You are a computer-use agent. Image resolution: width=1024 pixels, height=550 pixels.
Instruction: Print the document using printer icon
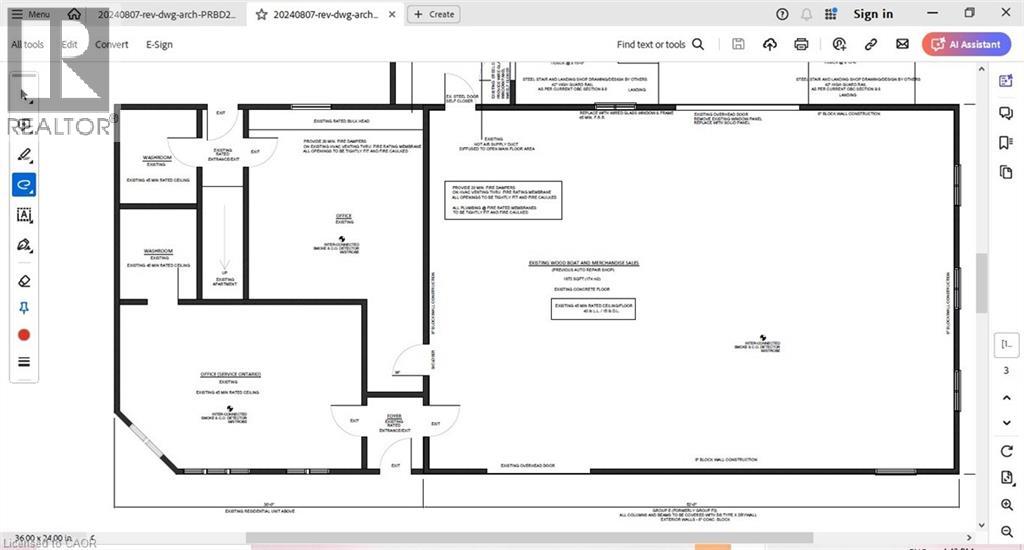pyautogui.click(x=801, y=44)
